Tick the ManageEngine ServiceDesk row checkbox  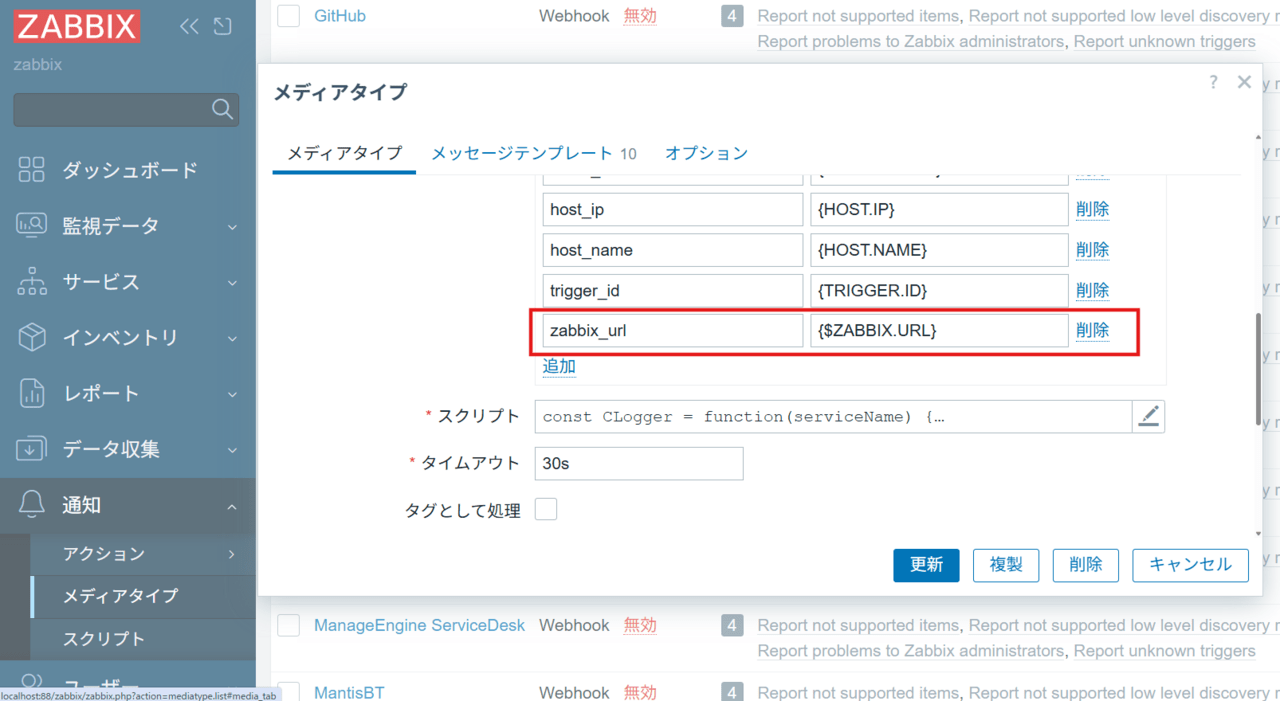coord(289,626)
